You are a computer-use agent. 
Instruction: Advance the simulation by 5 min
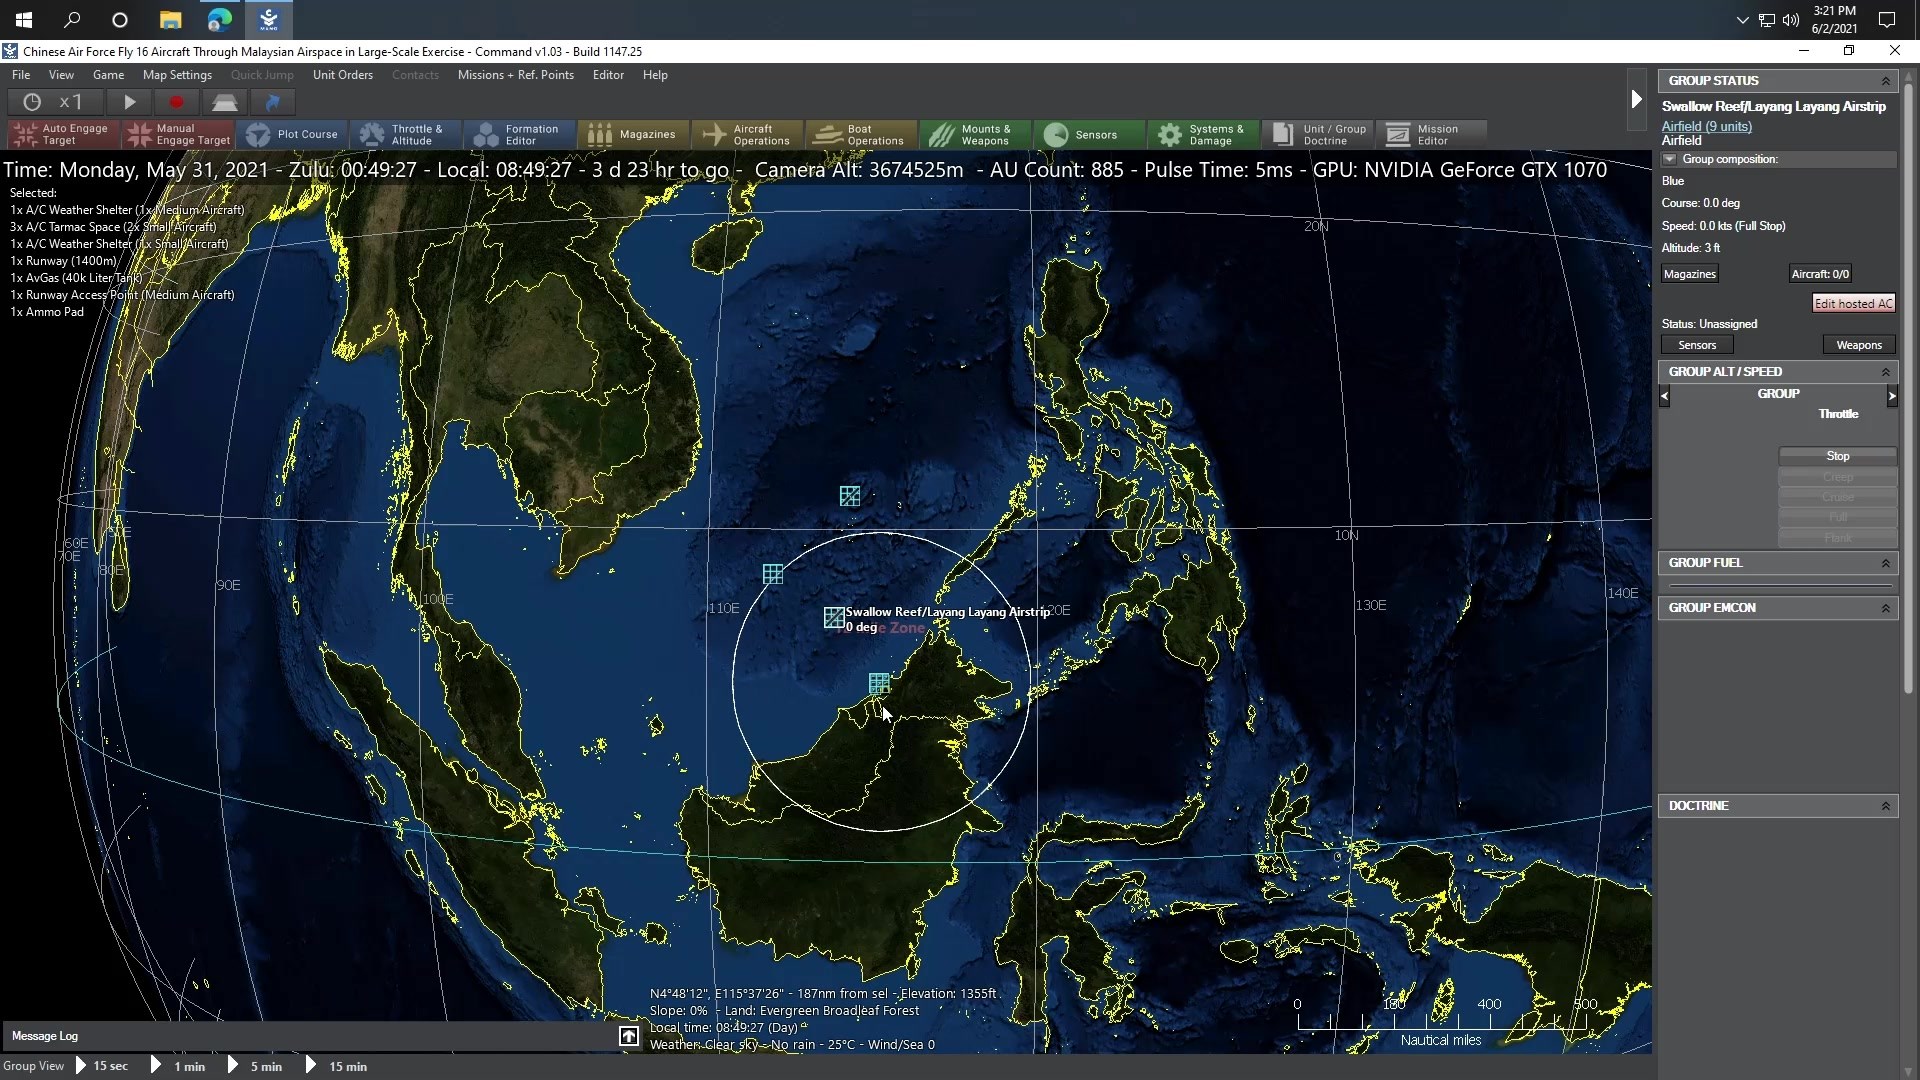coord(255,1066)
